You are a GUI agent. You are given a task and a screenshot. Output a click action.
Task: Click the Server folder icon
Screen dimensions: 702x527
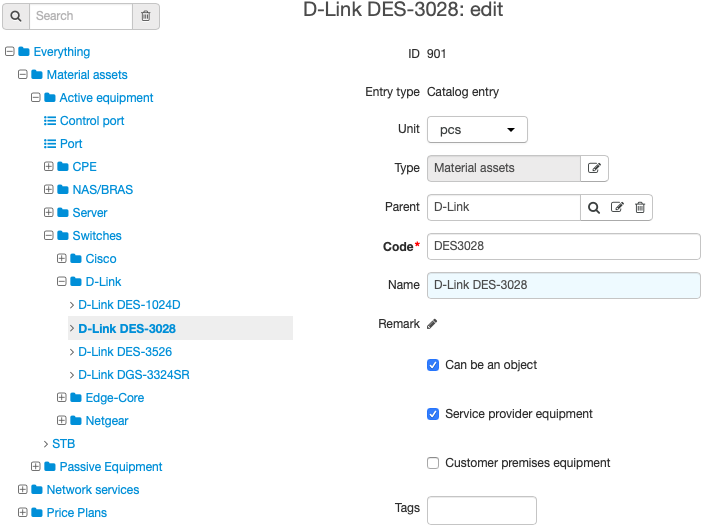pyautogui.click(x=63, y=212)
